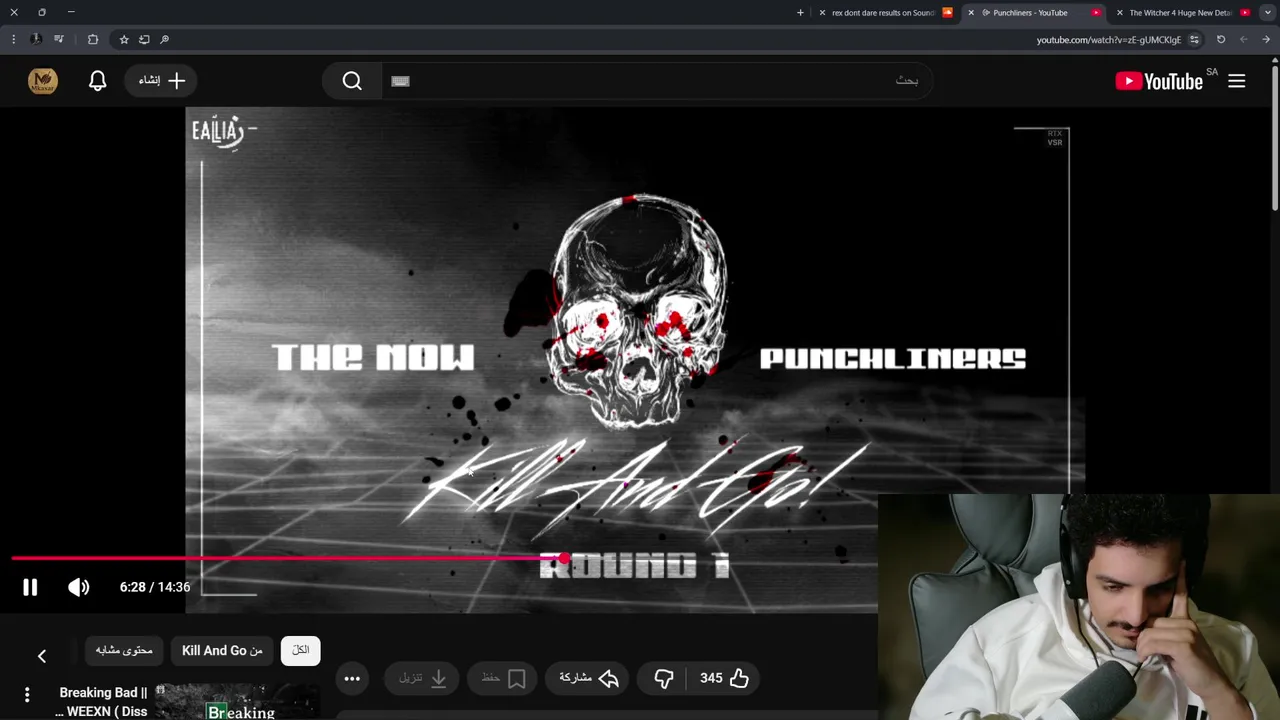Screen dimensions: 1280x720
Task: Open 'Breaking Bad || WEEXN ( Diss' title
Action: 102,702
